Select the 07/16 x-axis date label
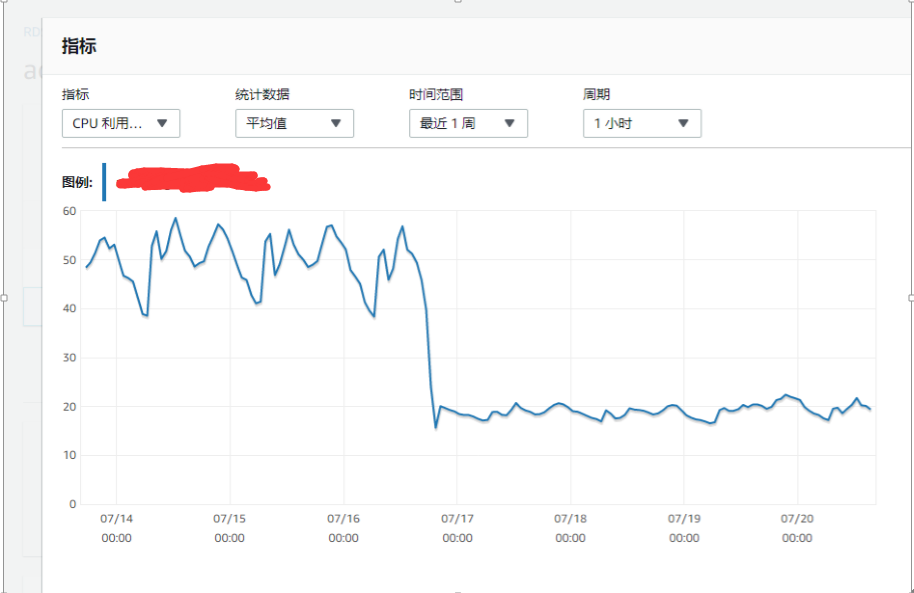914x593 pixels. click(343, 519)
